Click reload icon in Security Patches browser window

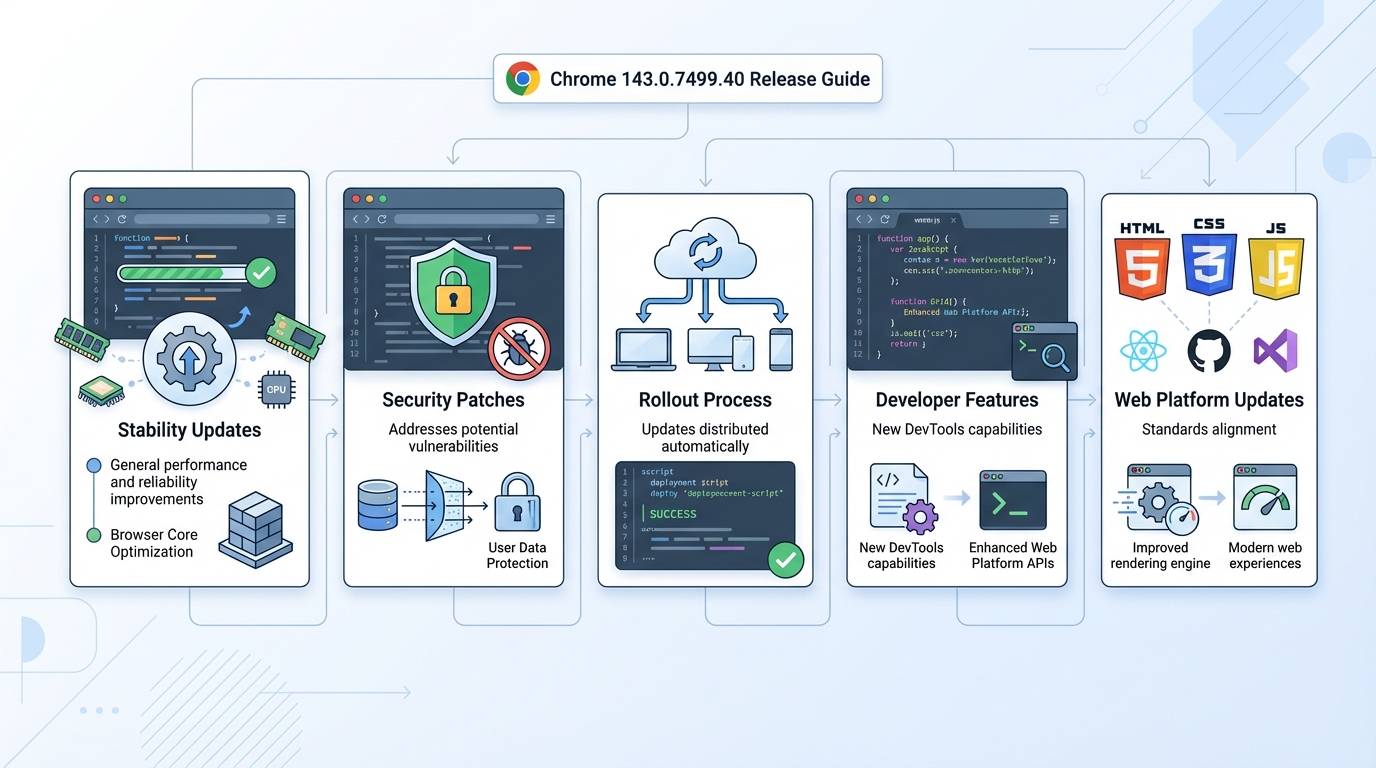coord(382,219)
